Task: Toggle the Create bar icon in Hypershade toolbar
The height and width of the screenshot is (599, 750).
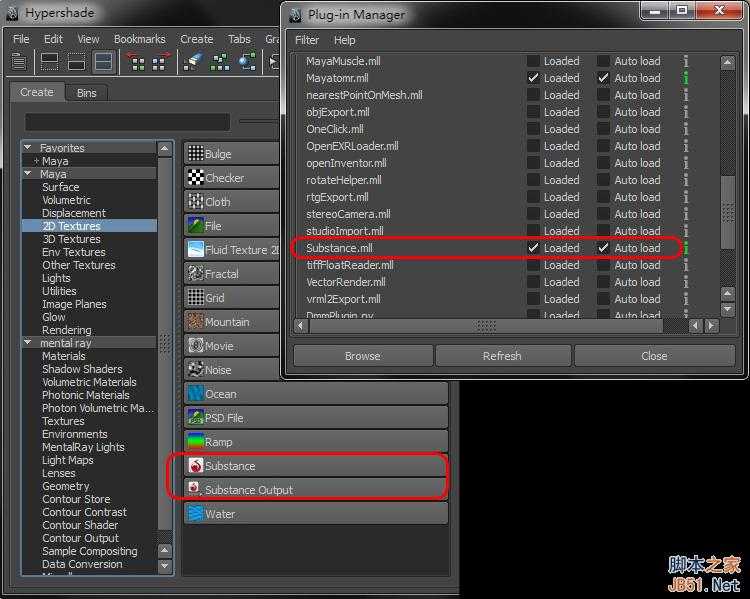Action: point(19,62)
